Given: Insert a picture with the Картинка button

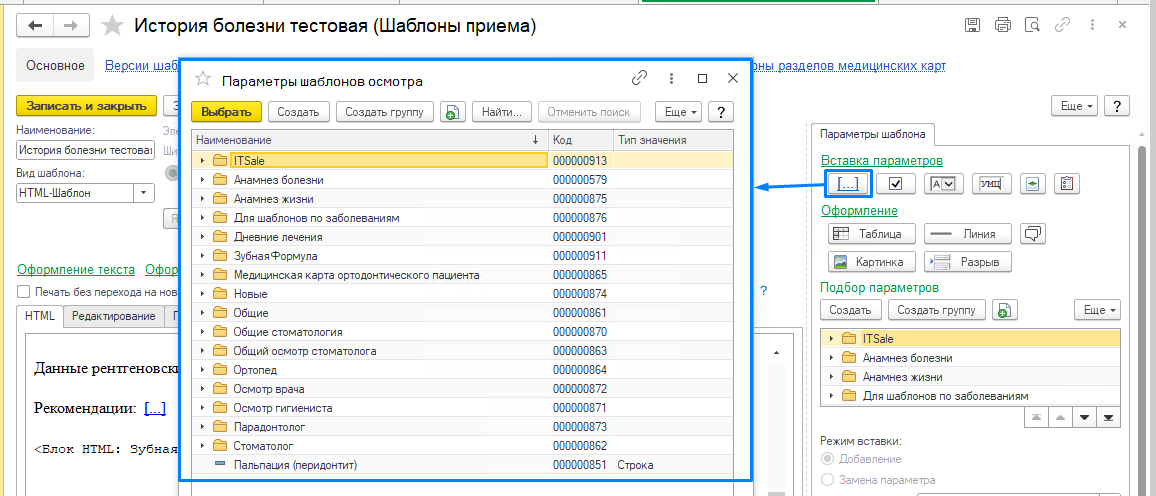Looking at the screenshot, I should pos(873,262).
